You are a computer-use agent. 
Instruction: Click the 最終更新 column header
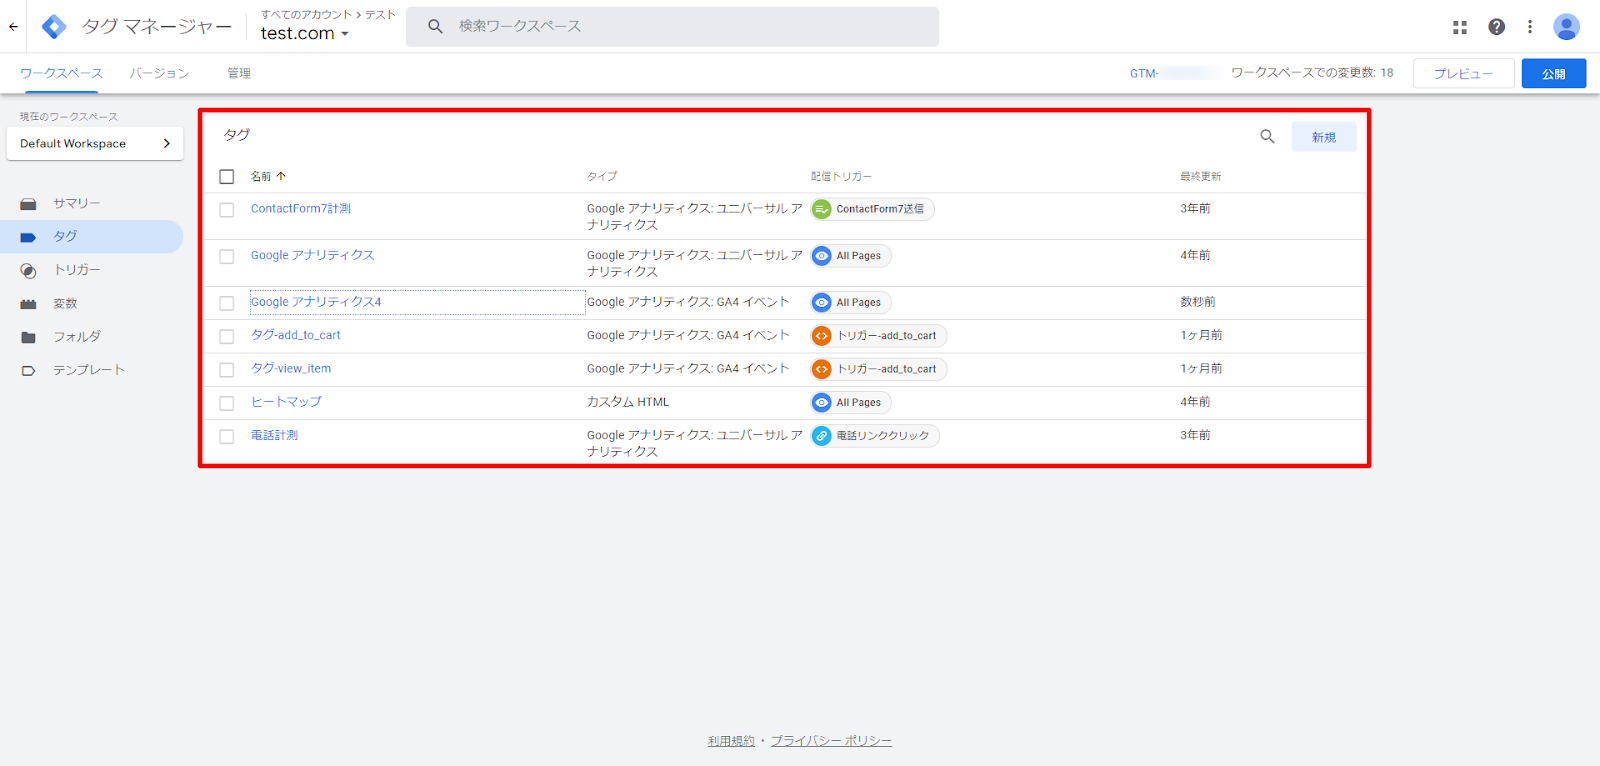[x=1201, y=176]
